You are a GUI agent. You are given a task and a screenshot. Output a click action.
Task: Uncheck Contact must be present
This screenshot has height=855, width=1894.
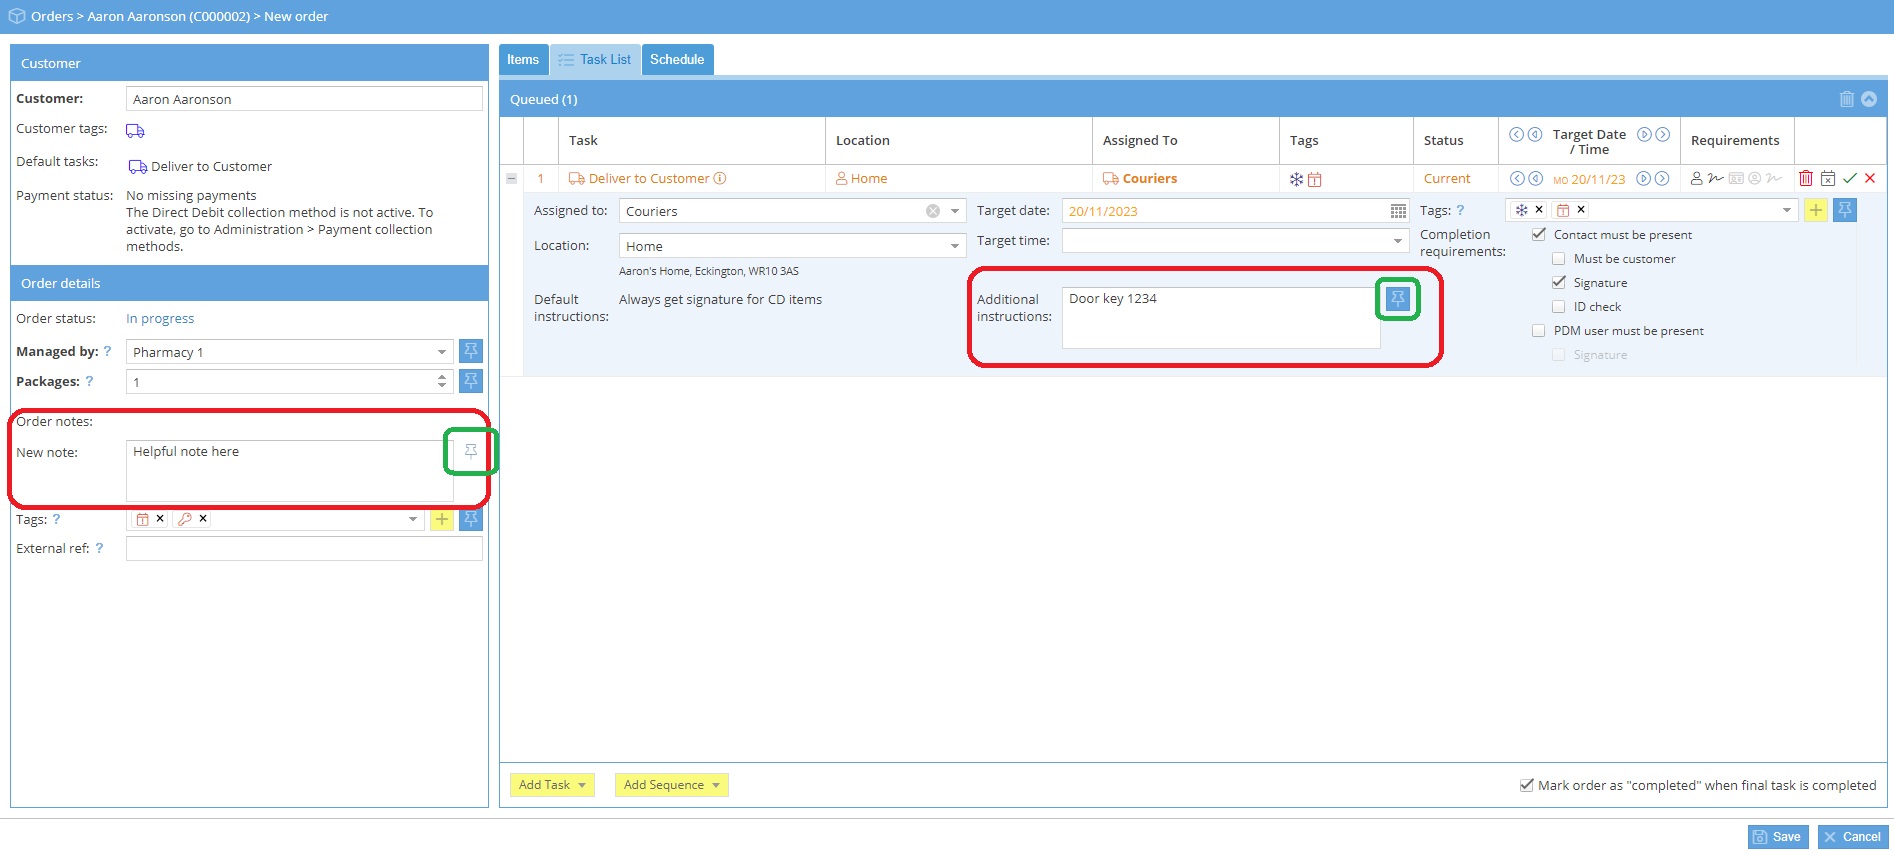[1539, 235]
